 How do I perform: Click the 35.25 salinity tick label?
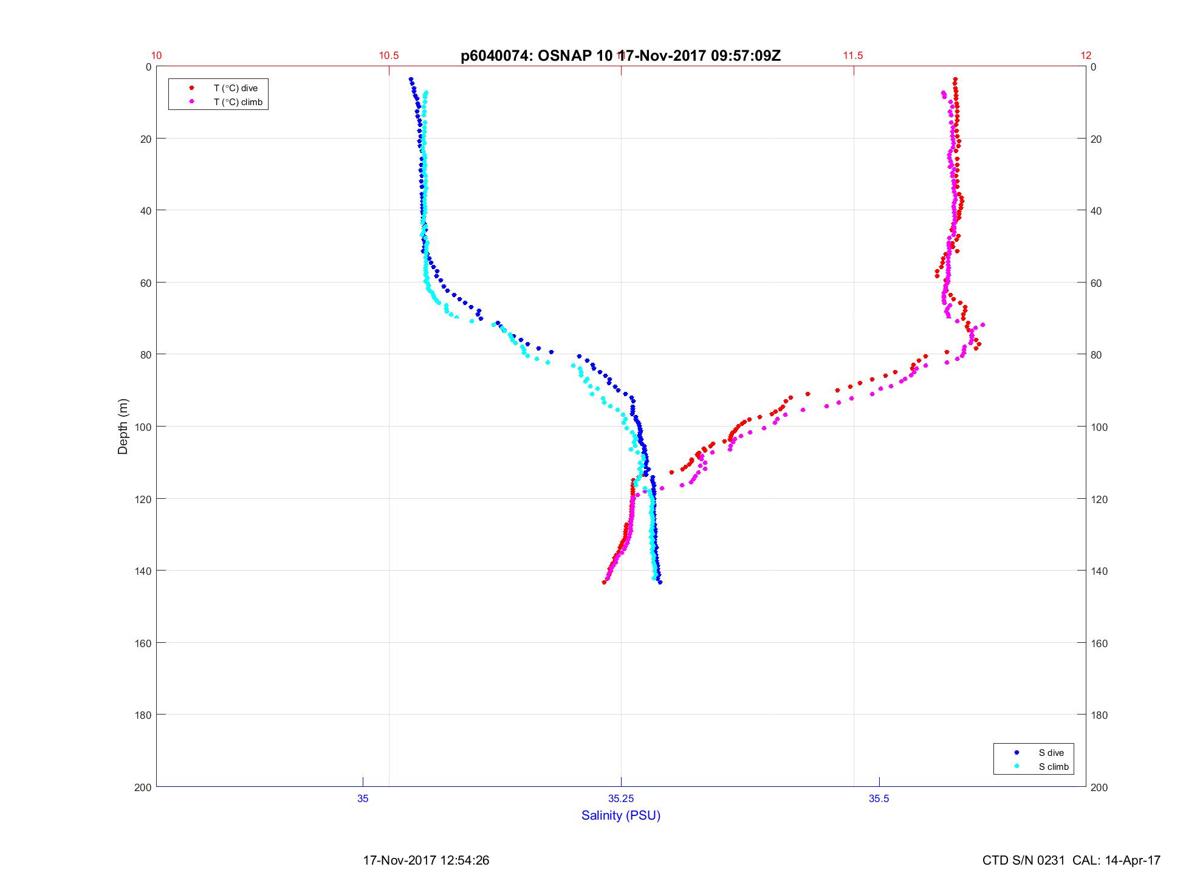tap(621, 799)
